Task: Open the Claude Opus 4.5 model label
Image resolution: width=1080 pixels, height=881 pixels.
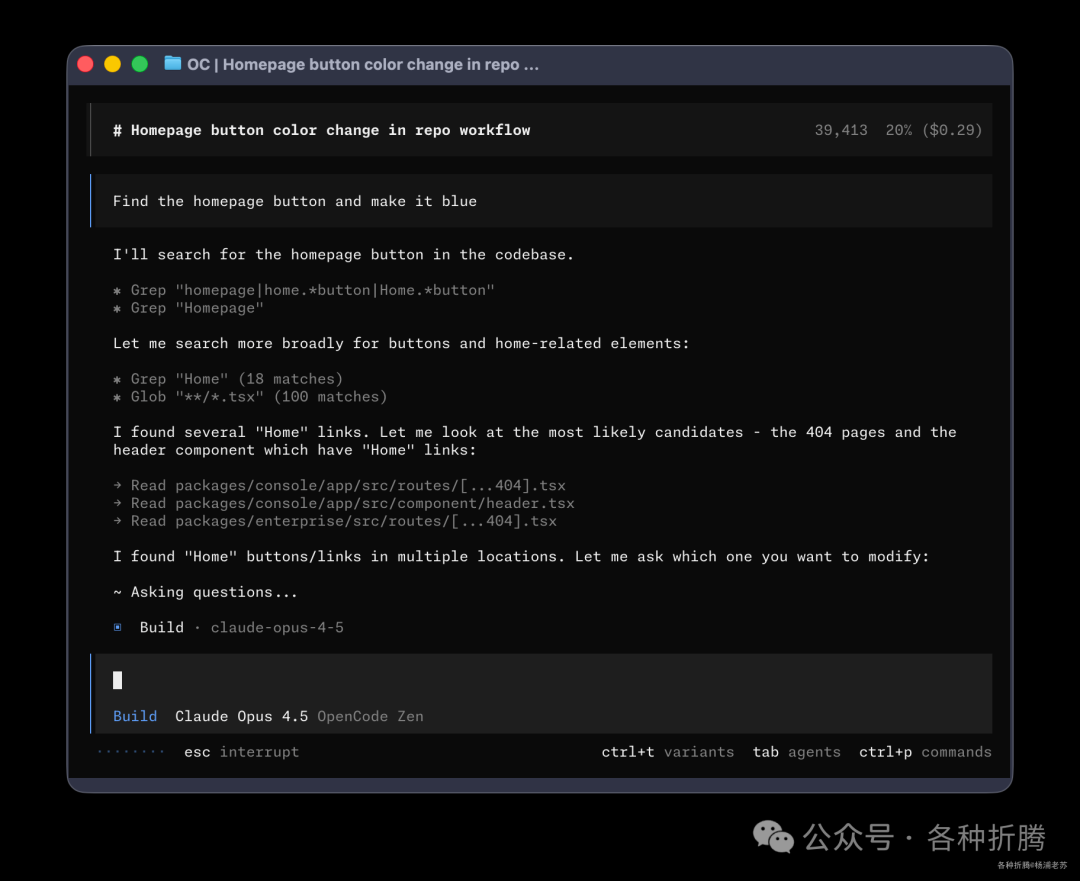Action: (x=240, y=715)
